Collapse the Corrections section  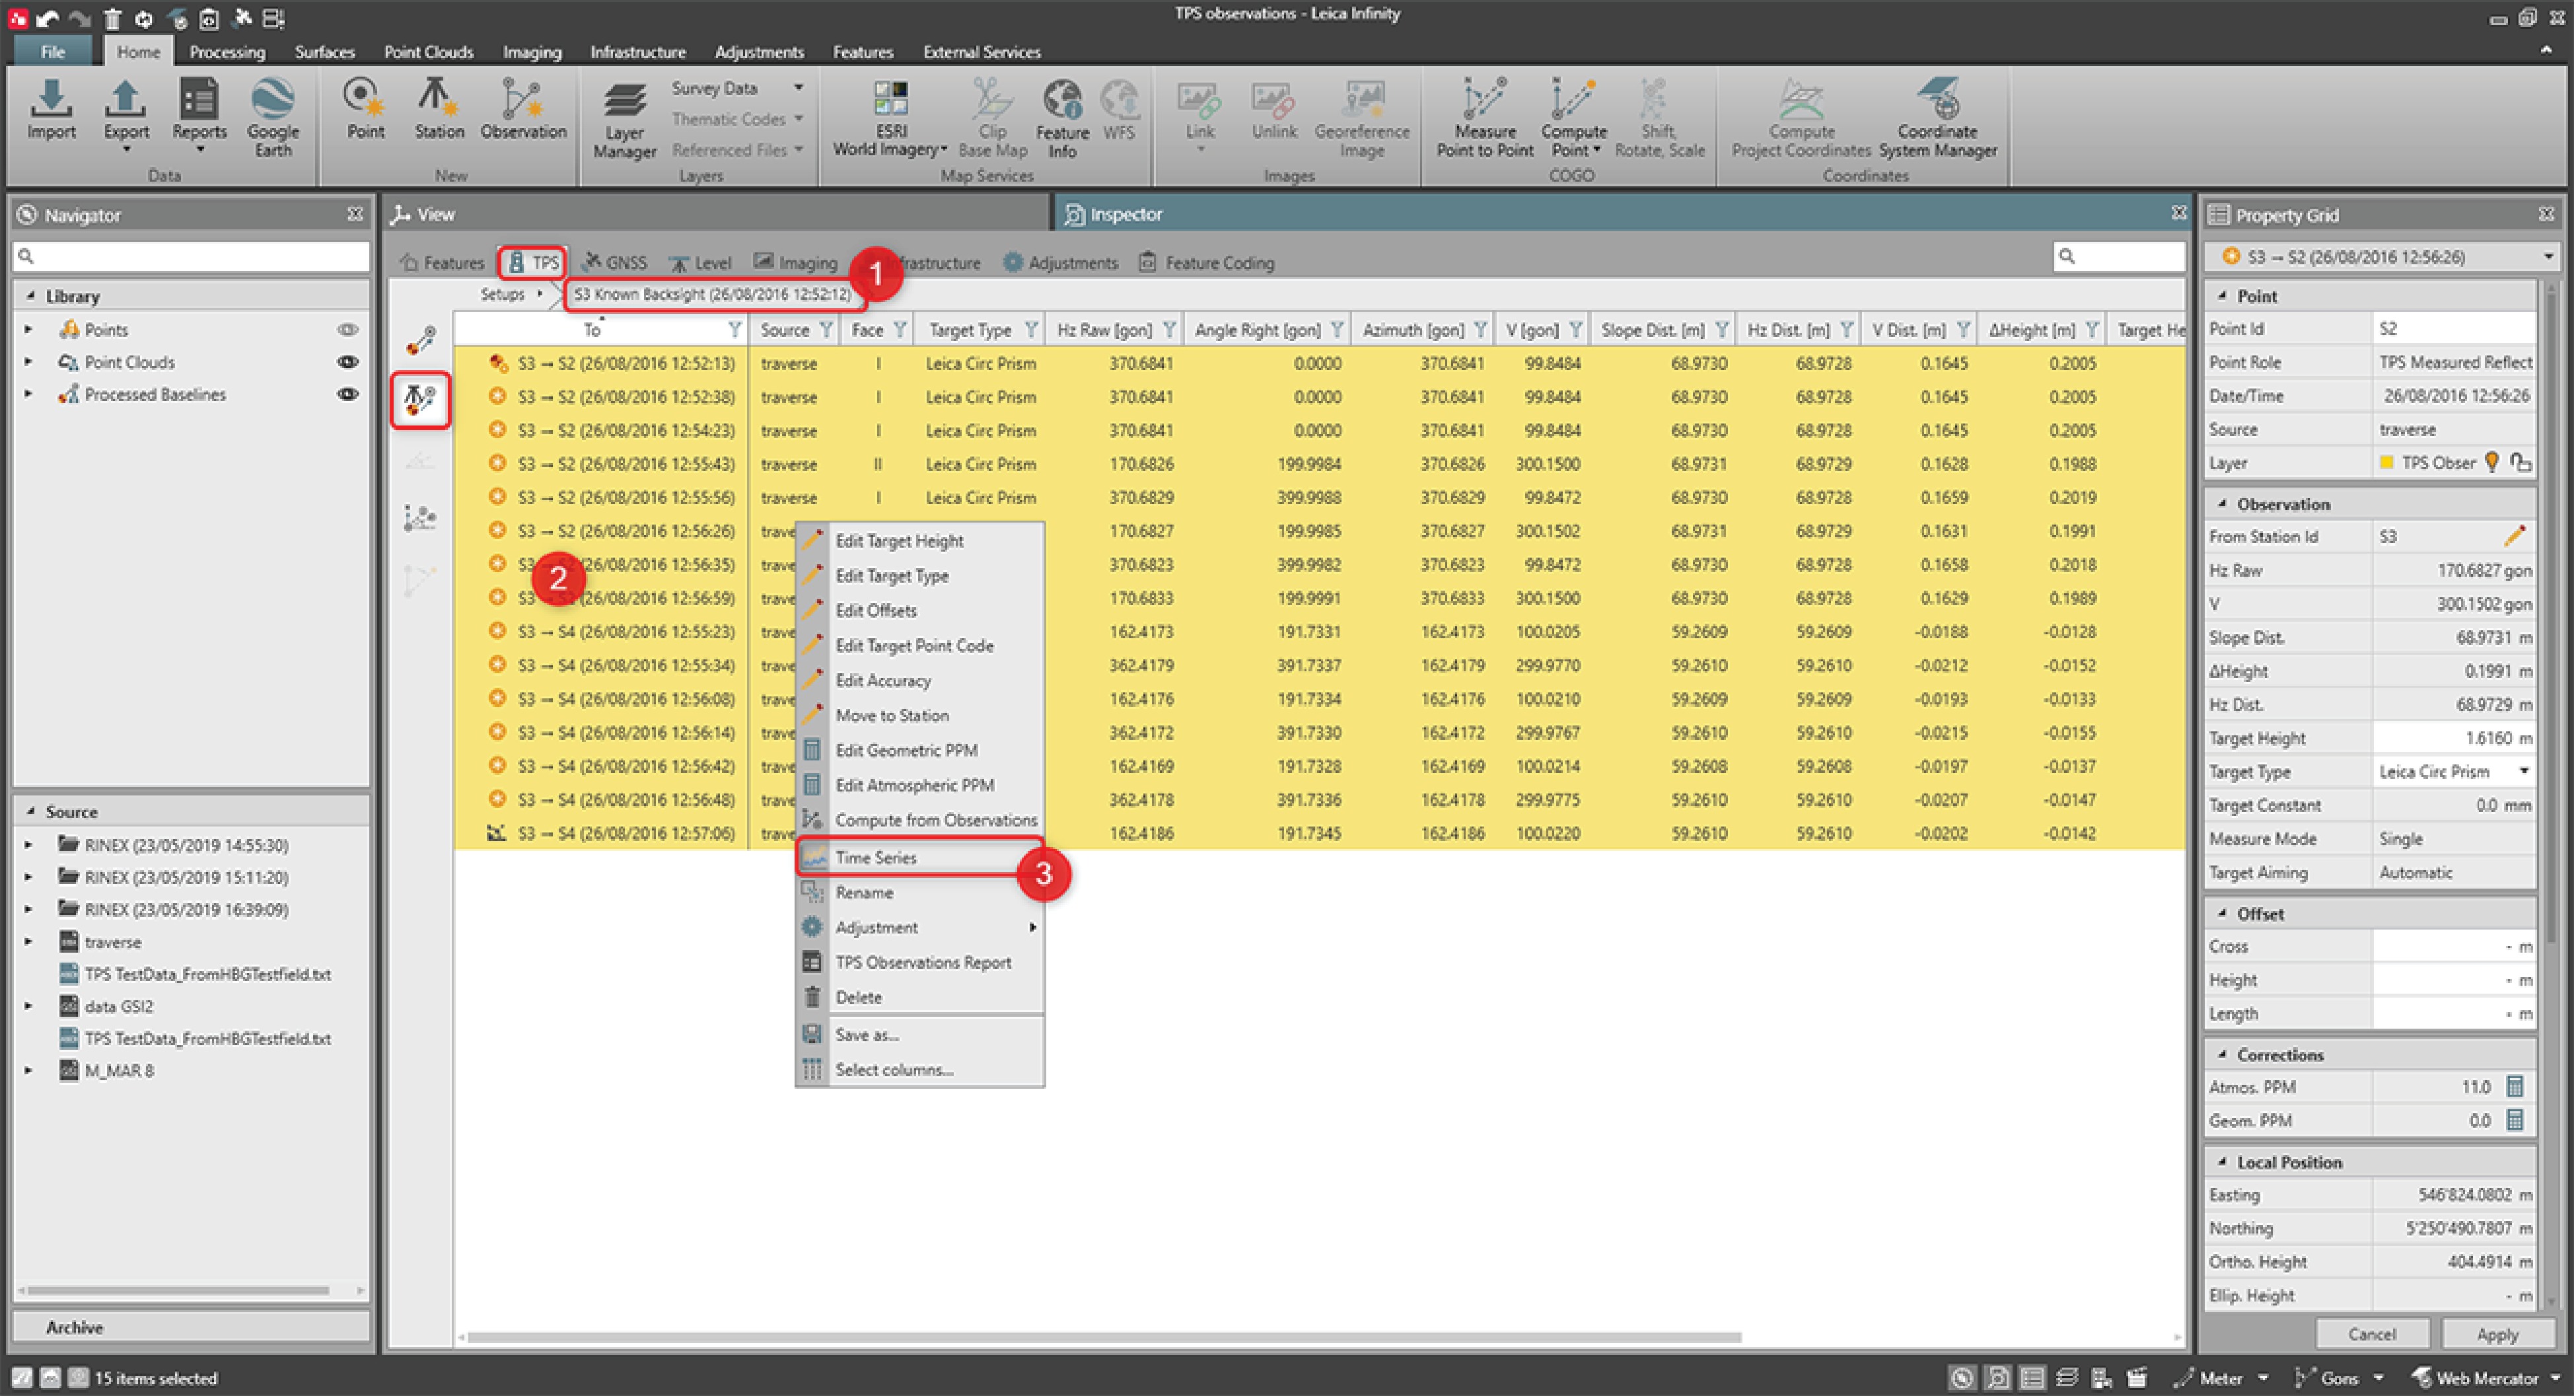2222,1054
